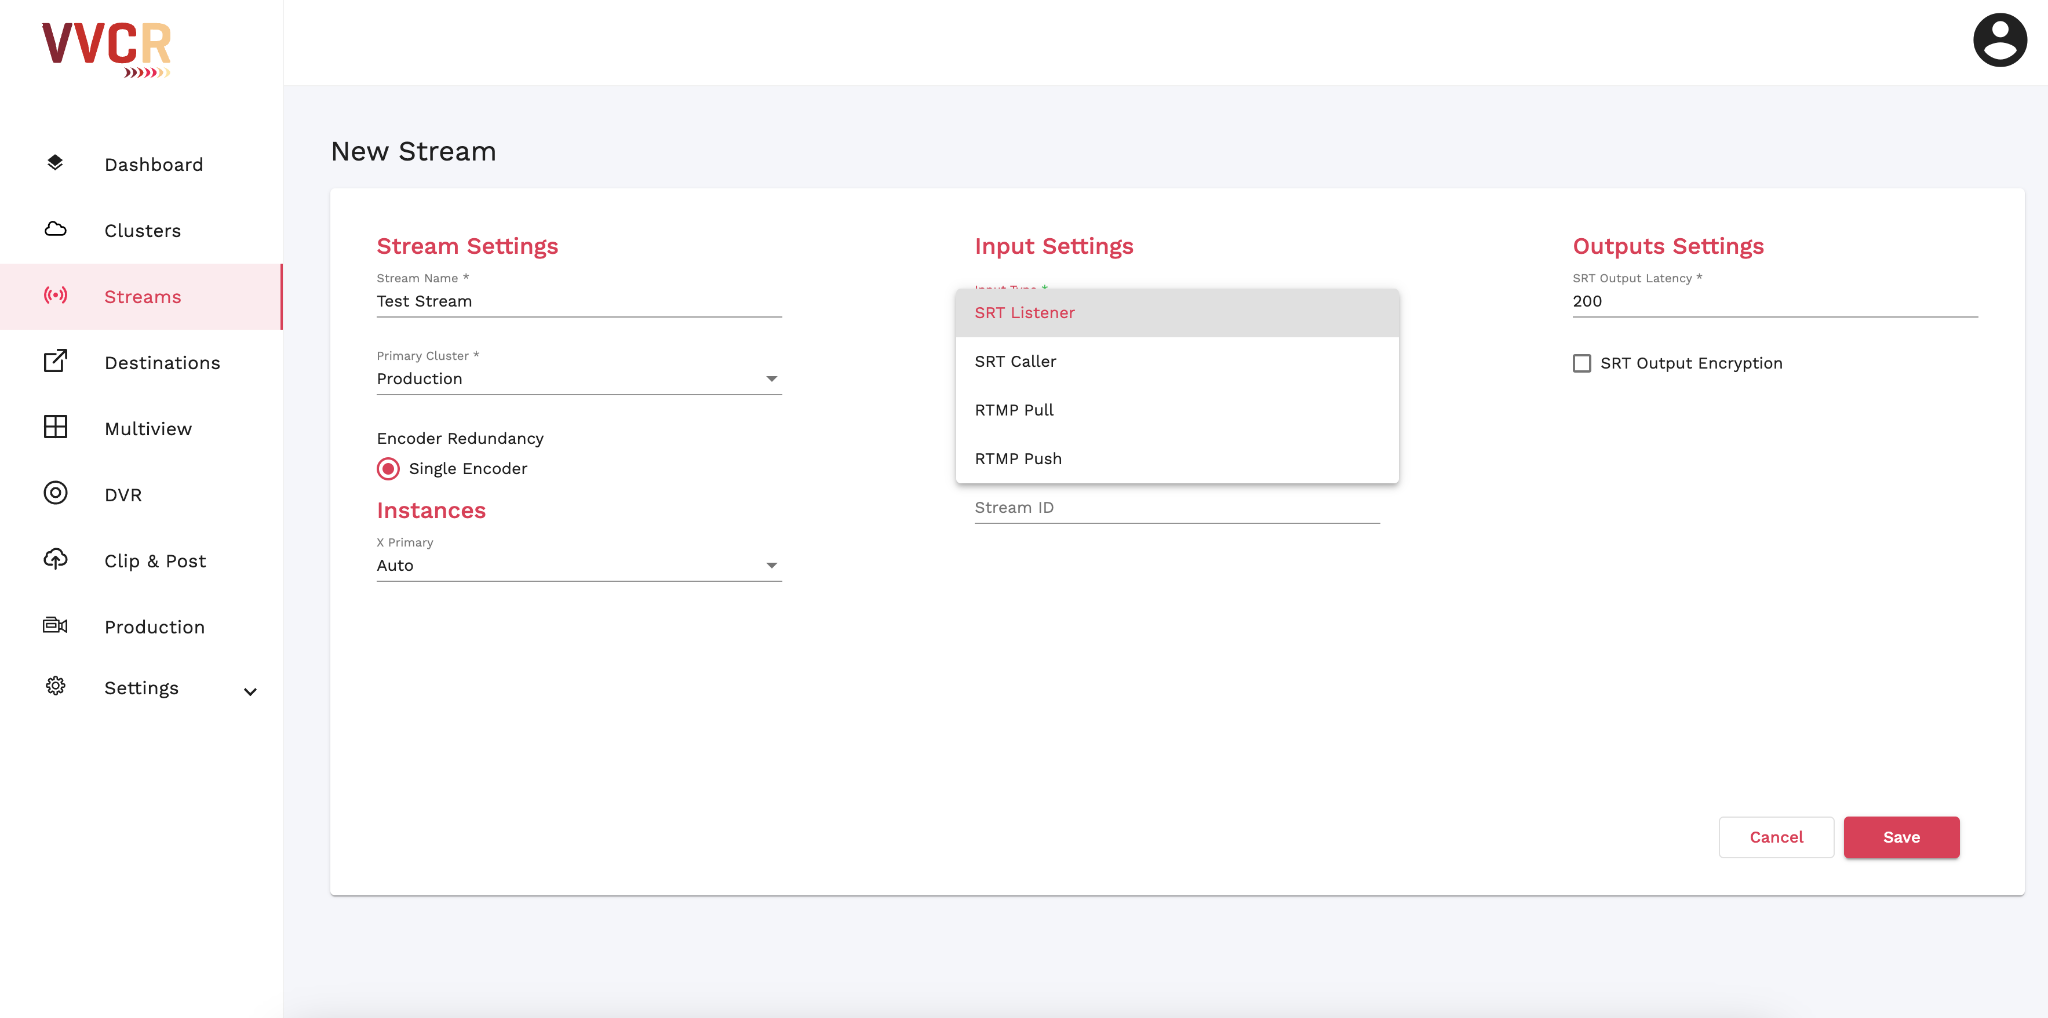Pick RTMP Push input type
The width and height of the screenshot is (2048, 1018).
(x=1018, y=459)
